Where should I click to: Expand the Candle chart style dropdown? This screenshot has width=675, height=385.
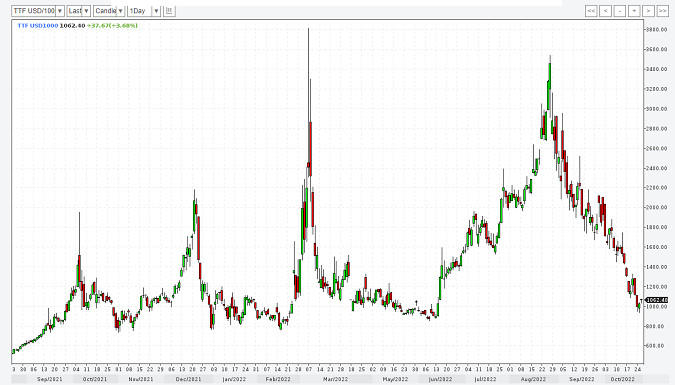click(x=121, y=11)
